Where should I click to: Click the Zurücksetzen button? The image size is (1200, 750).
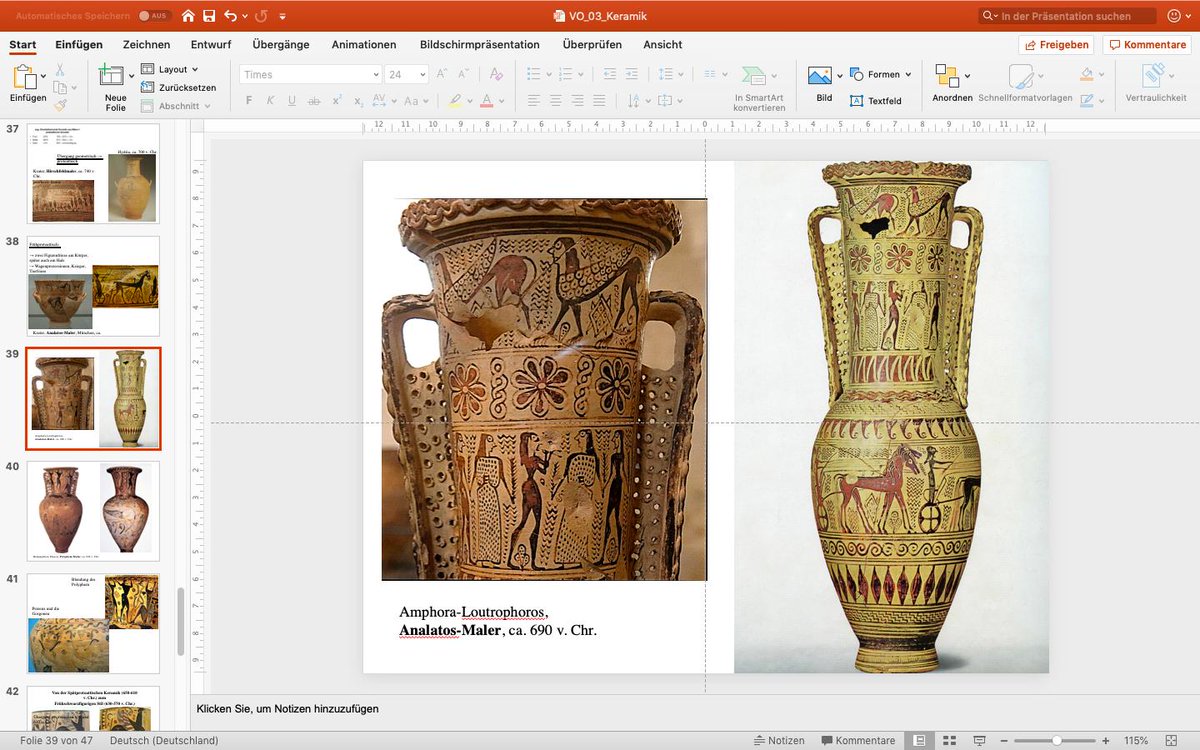point(178,87)
